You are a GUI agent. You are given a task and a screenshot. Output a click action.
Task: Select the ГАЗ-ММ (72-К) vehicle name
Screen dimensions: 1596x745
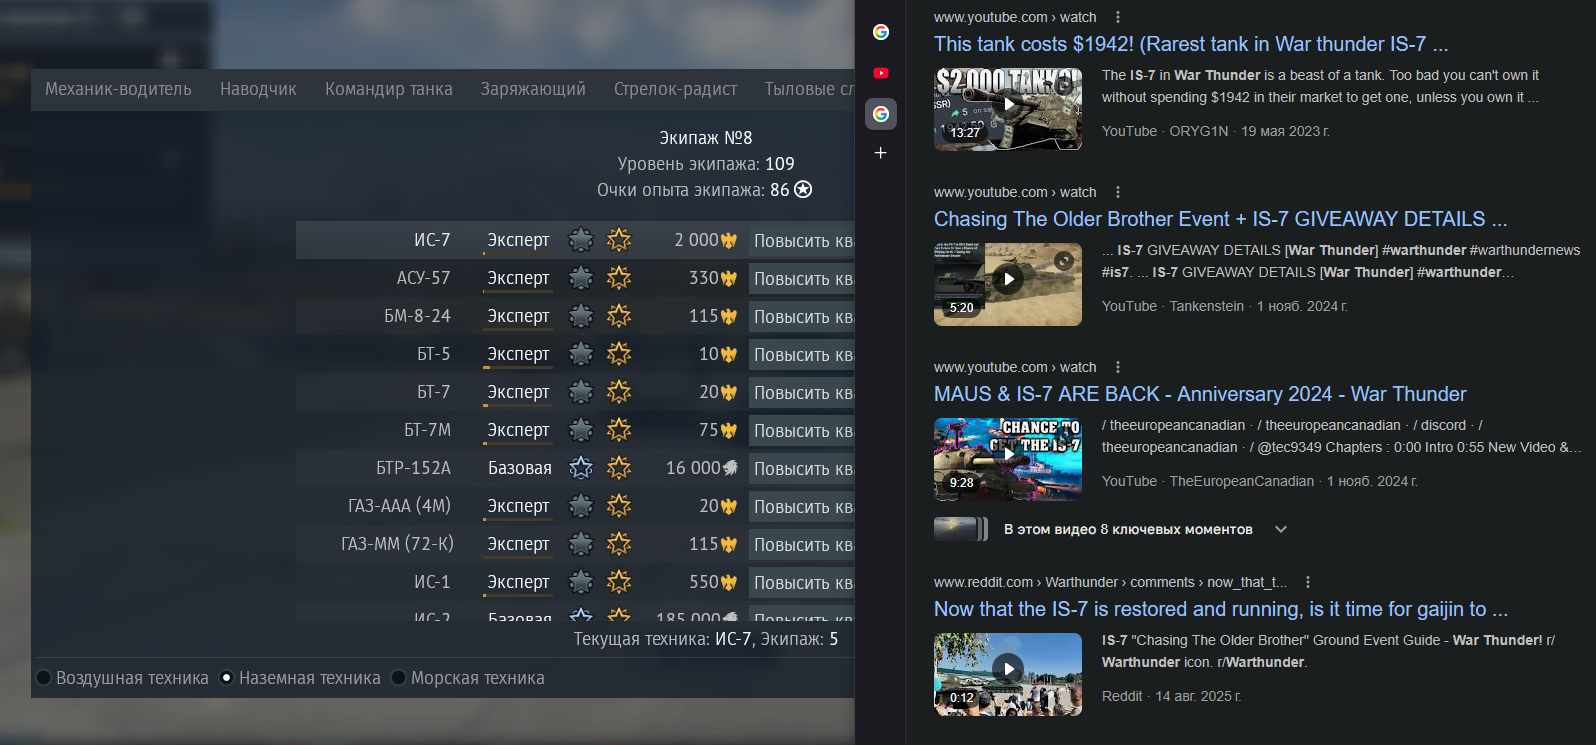[x=397, y=544]
